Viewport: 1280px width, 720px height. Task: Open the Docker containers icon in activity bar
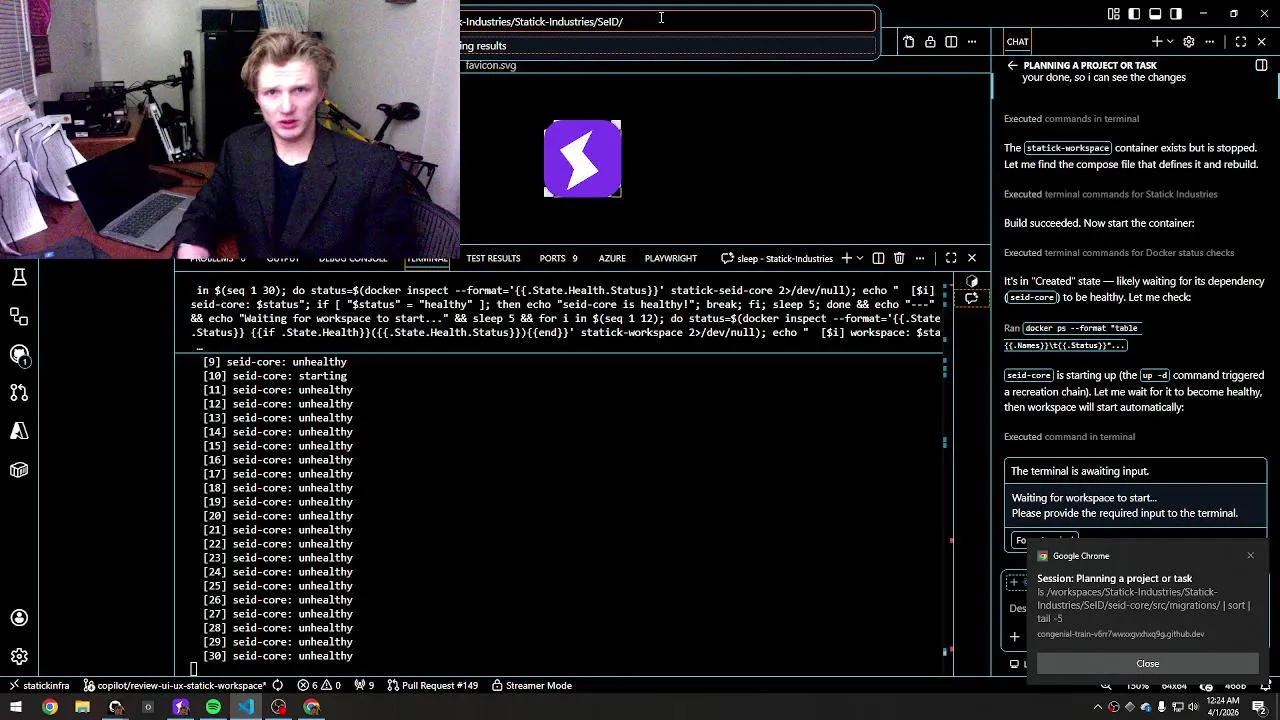tap(19, 470)
